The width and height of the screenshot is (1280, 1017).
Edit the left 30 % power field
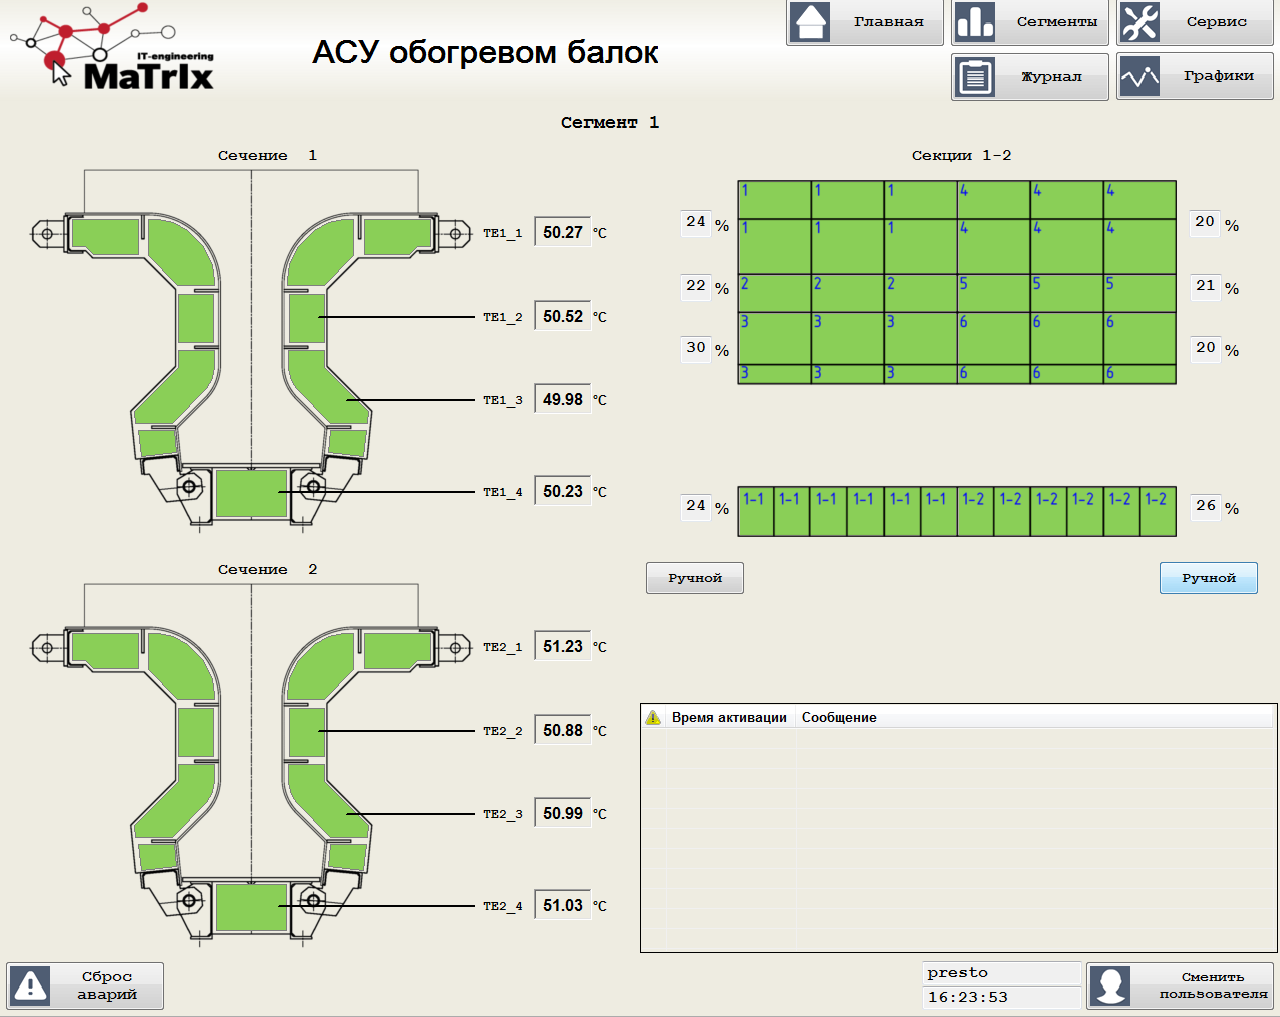click(x=696, y=348)
